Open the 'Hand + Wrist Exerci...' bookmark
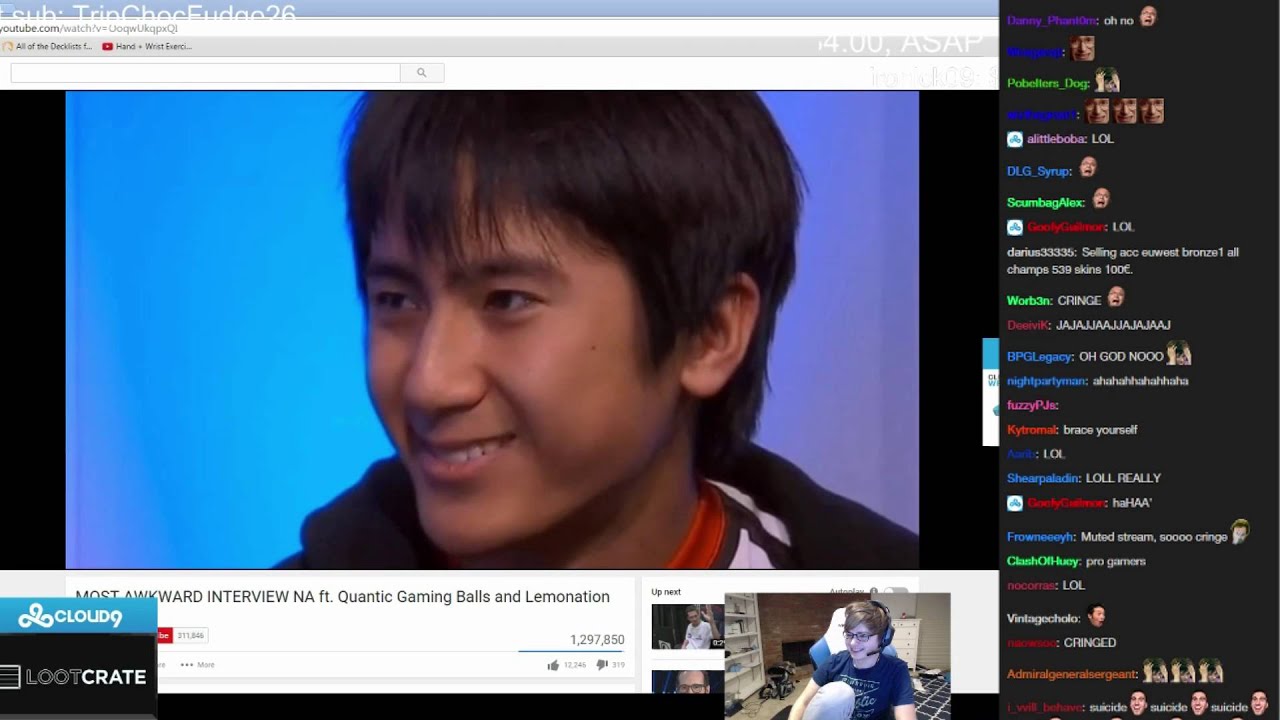The width and height of the screenshot is (1280, 720). pos(147,46)
